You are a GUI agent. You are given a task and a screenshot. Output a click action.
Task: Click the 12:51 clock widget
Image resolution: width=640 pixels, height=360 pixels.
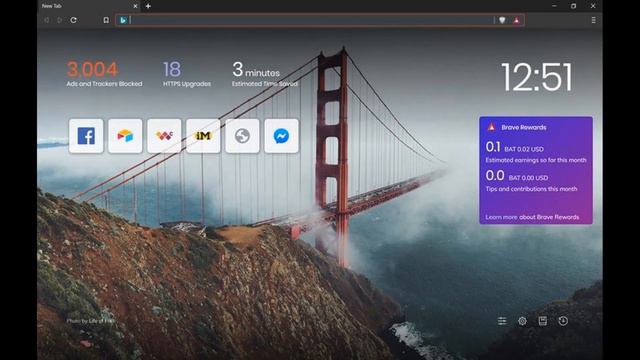537,77
